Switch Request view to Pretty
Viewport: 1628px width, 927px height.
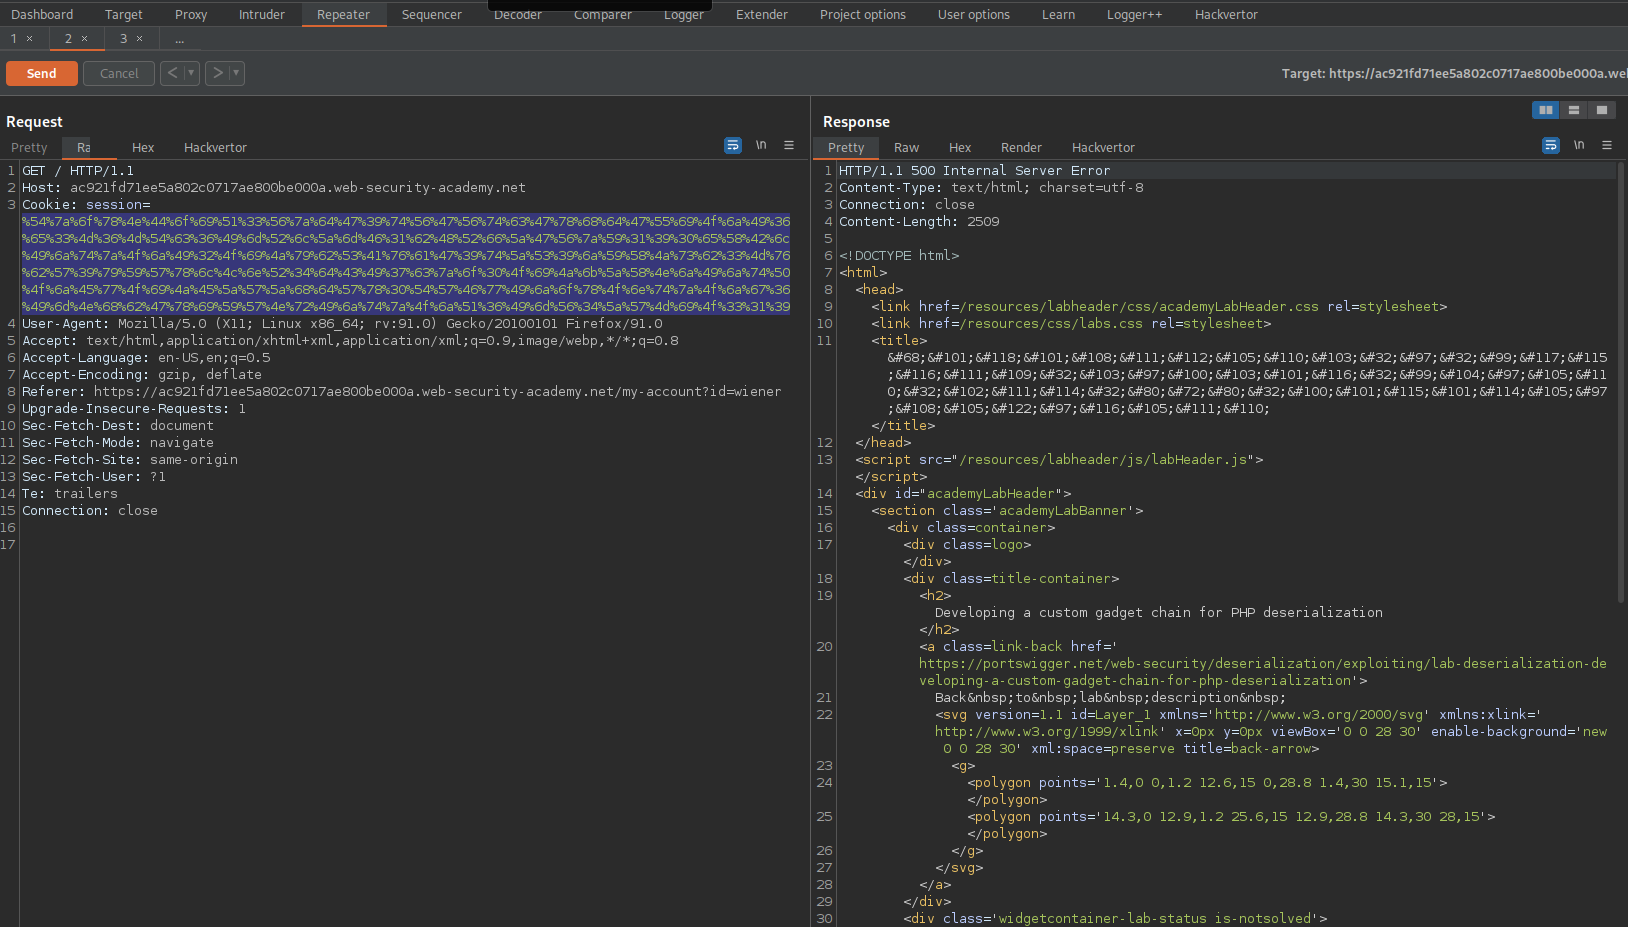pos(29,147)
